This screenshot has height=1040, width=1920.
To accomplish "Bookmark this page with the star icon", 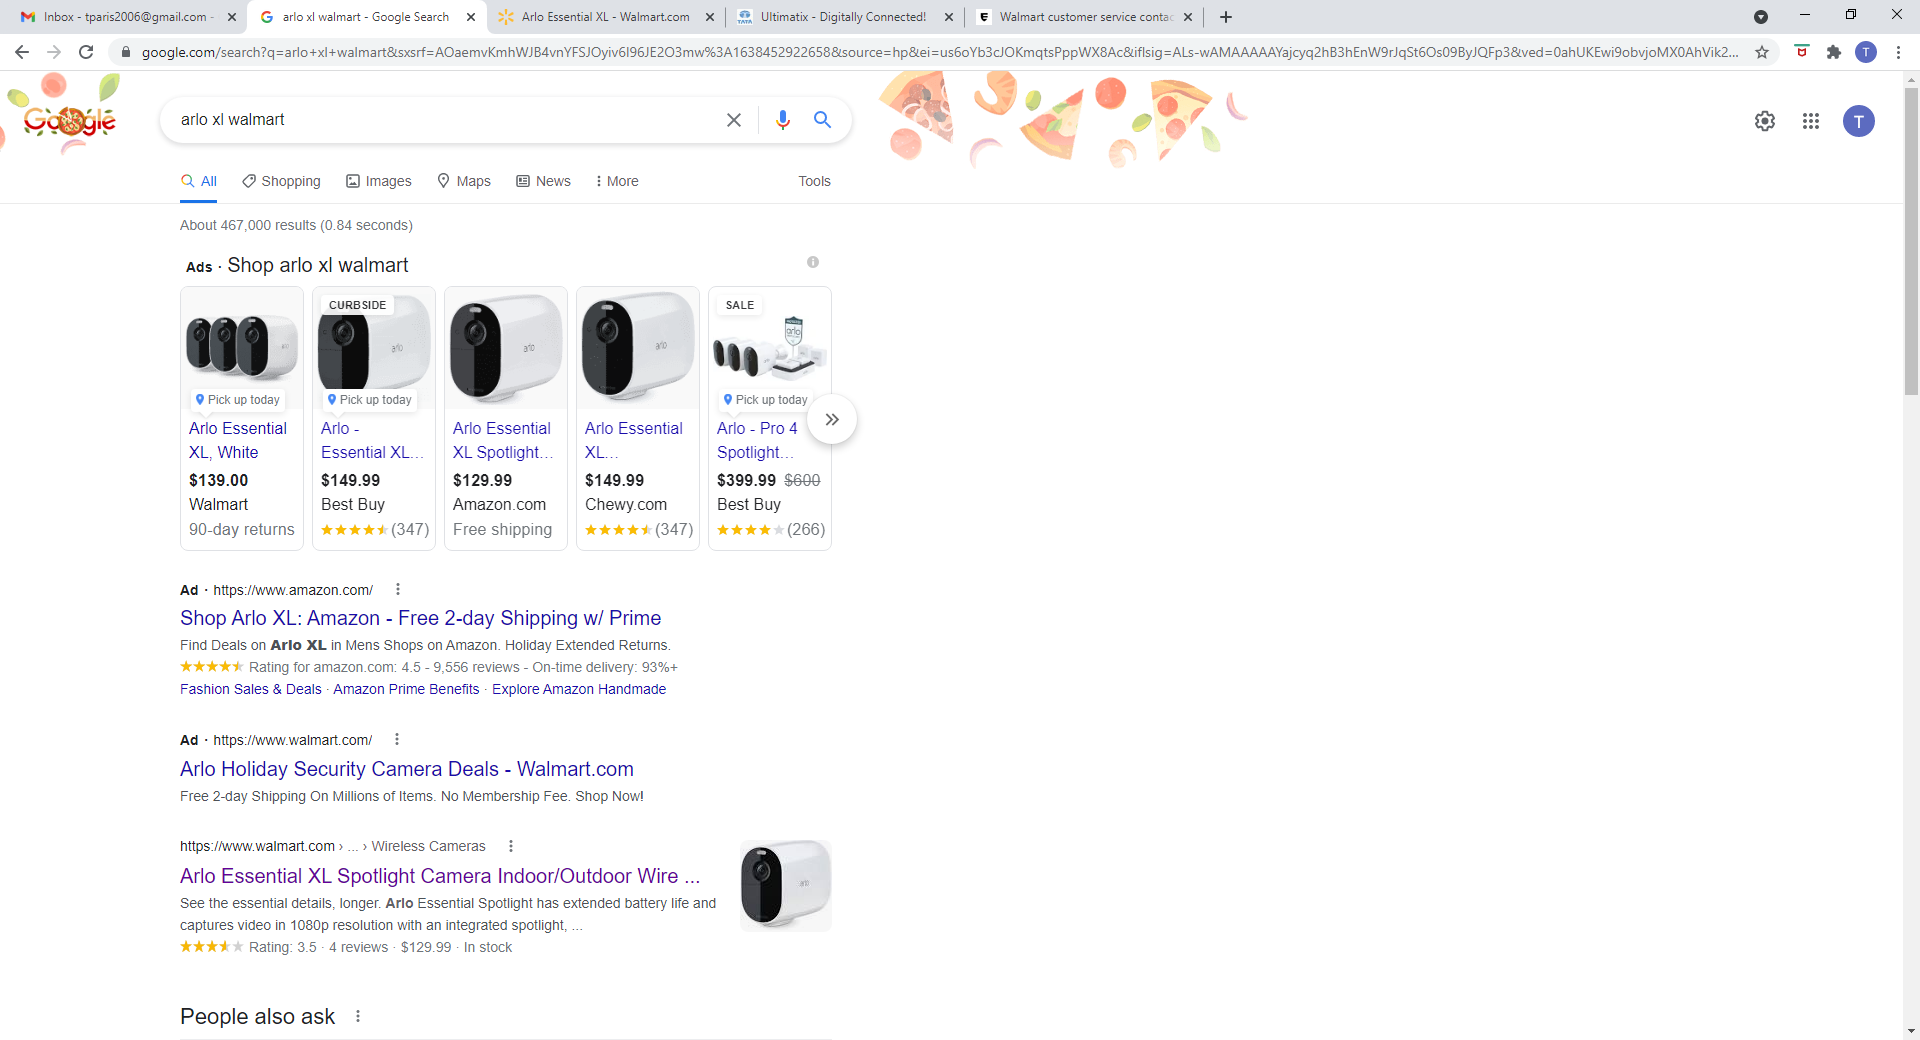I will tap(1762, 52).
